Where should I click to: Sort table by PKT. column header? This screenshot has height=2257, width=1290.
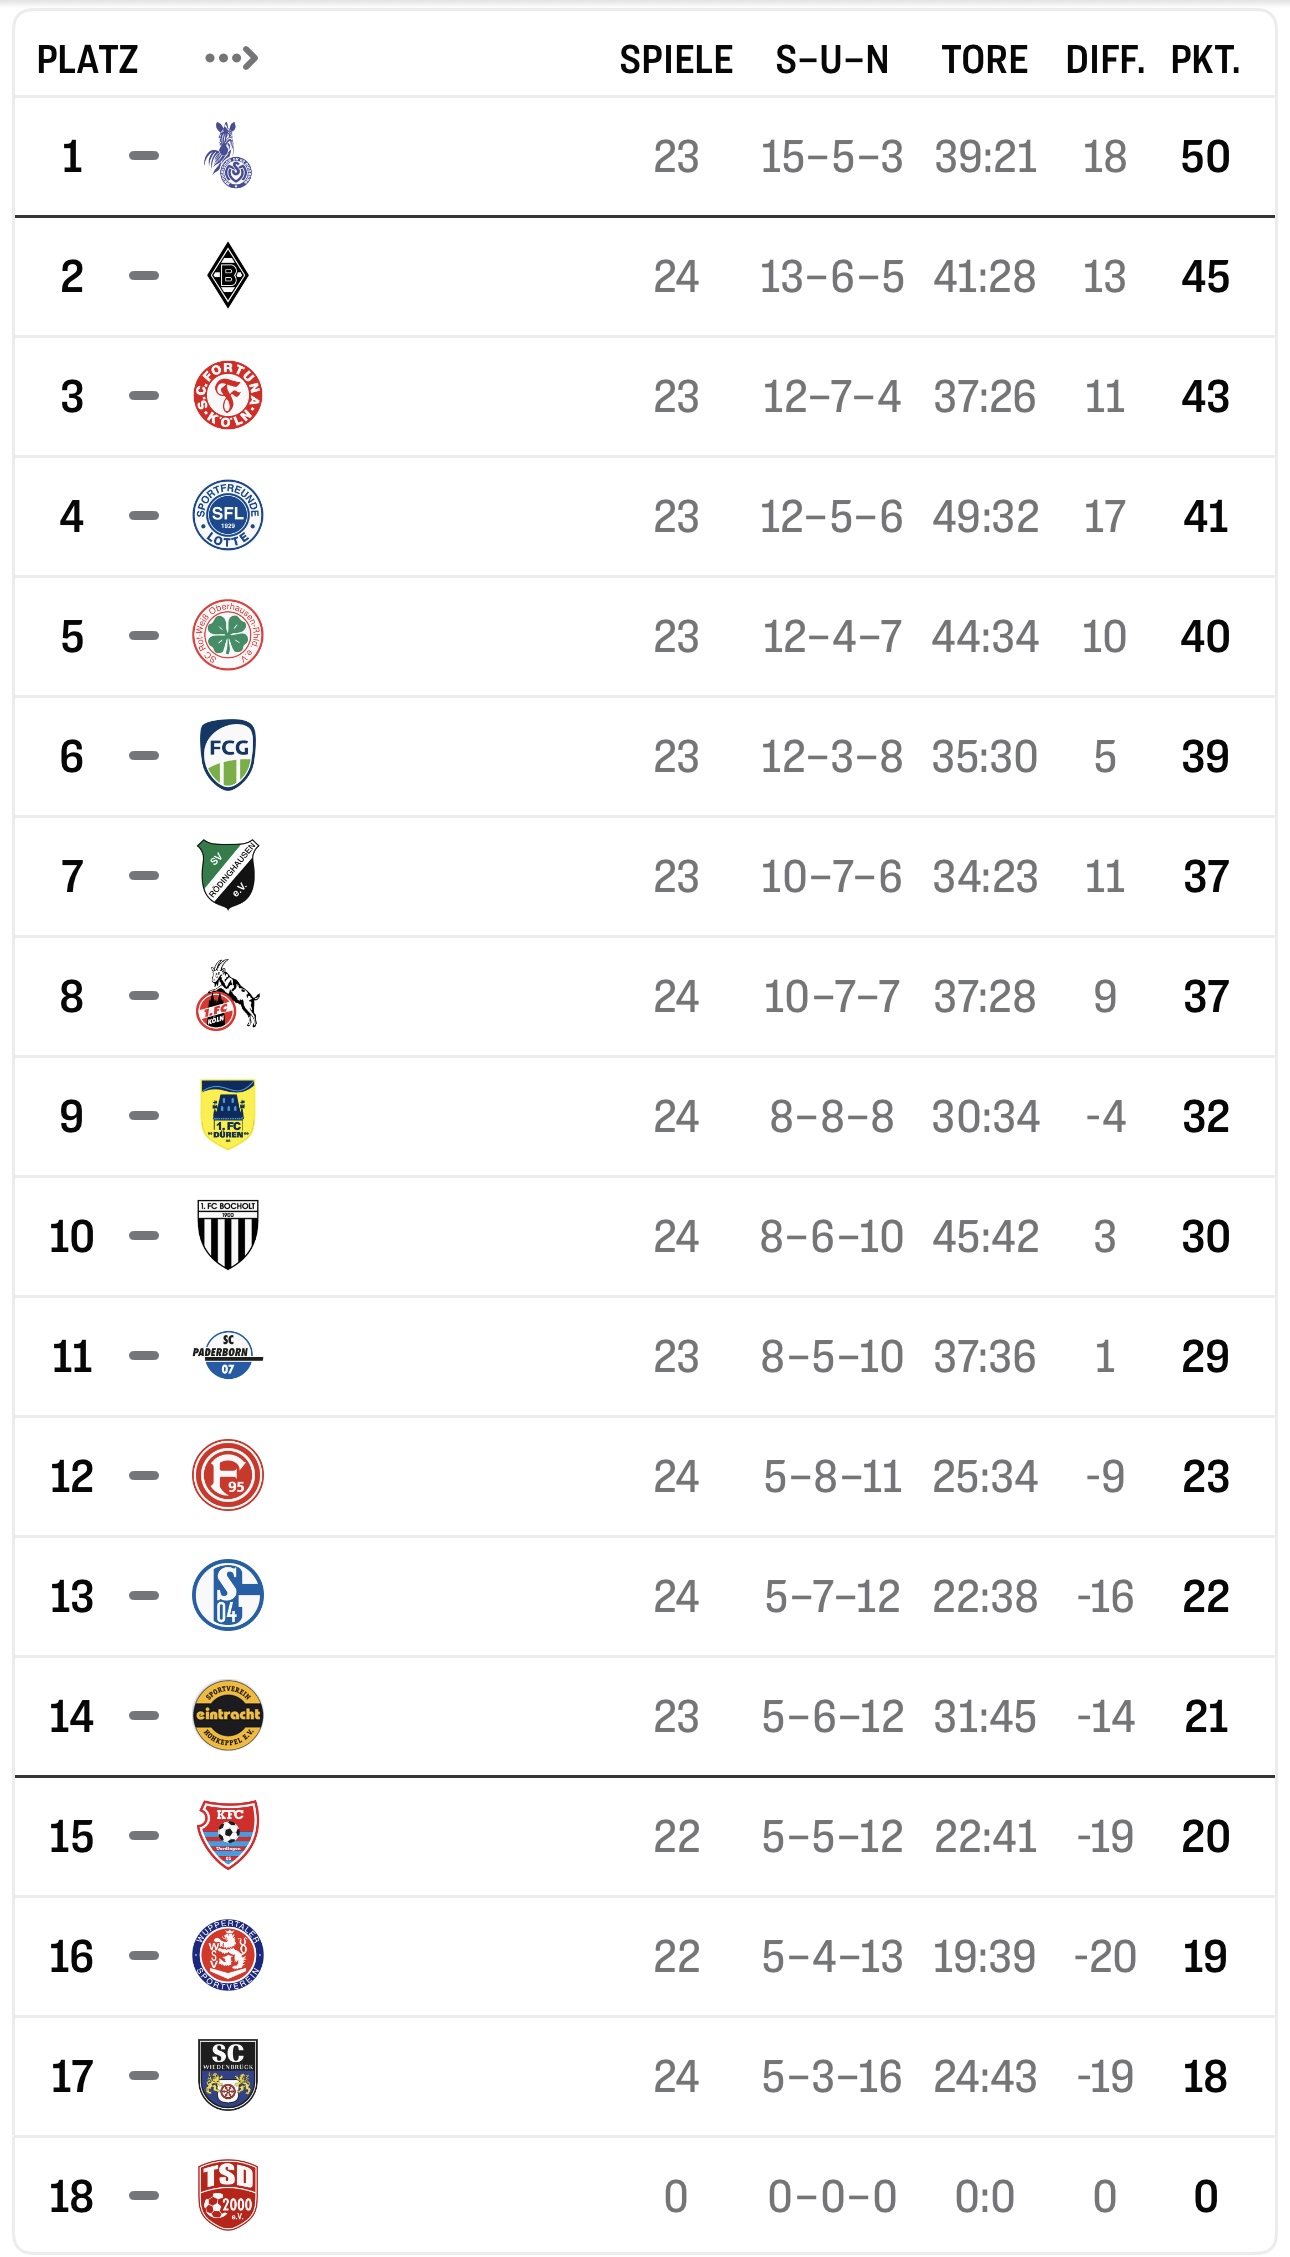1205,60
